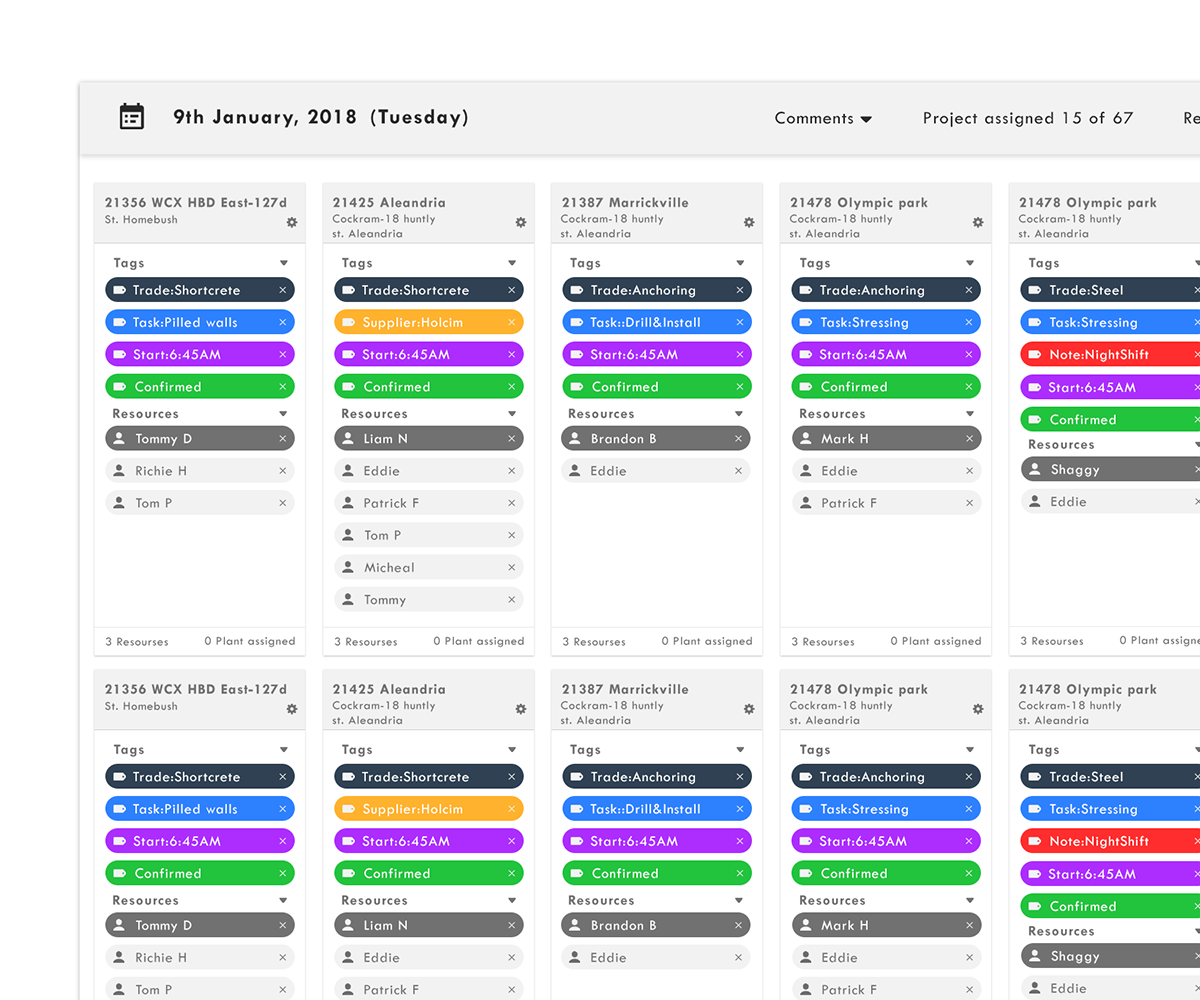Remove Liam N from upper 21425 Aleandria card
The width and height of the screenshot is (1200, 1000).
click(x=512, y=439)
